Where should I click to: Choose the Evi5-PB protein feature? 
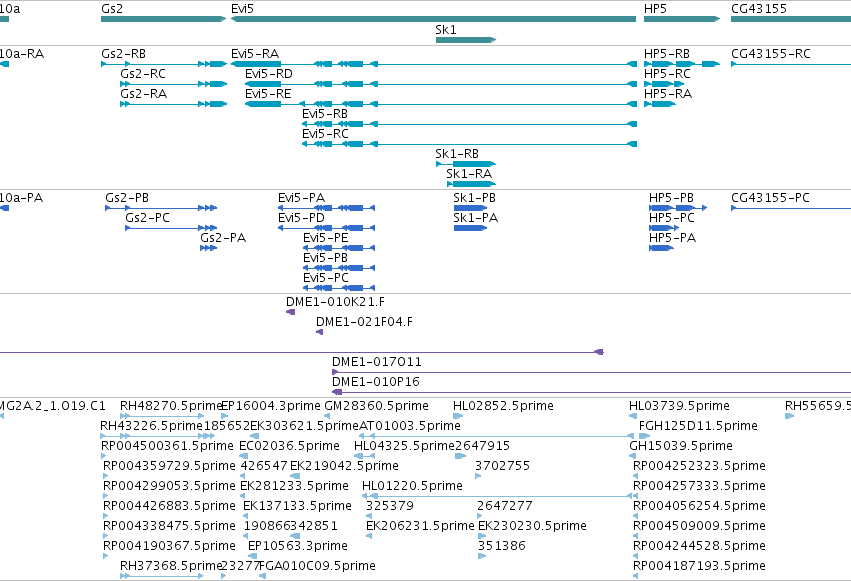pos(339,268)
